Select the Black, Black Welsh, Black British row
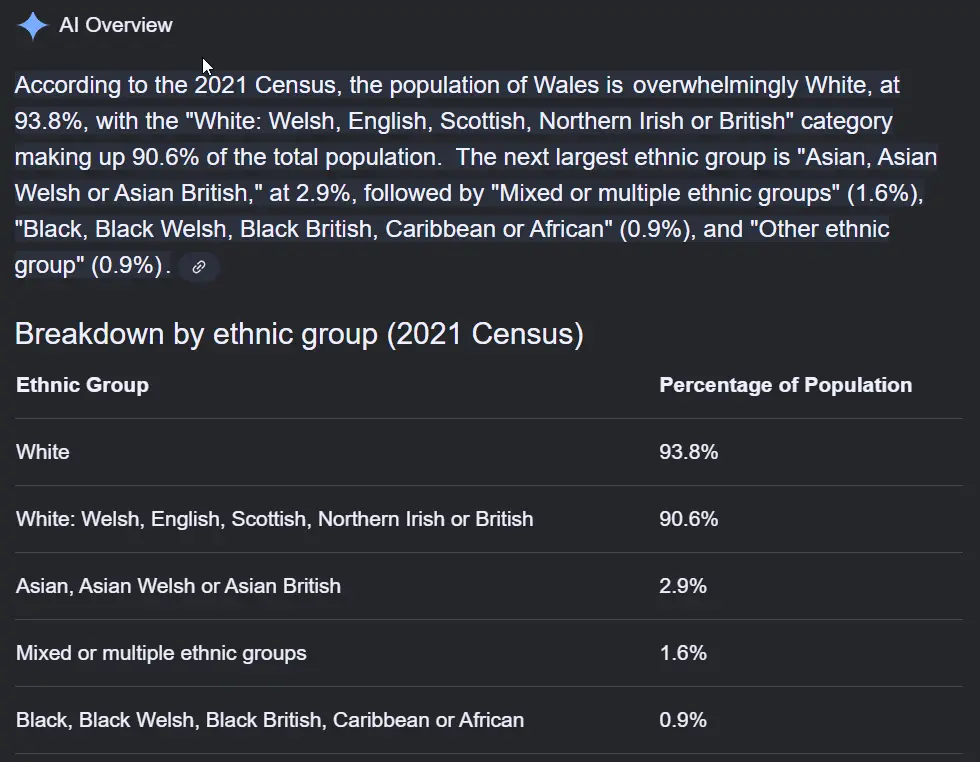This screenshot has height=762, width=980. pyautogui.click(x=269, y=720)
